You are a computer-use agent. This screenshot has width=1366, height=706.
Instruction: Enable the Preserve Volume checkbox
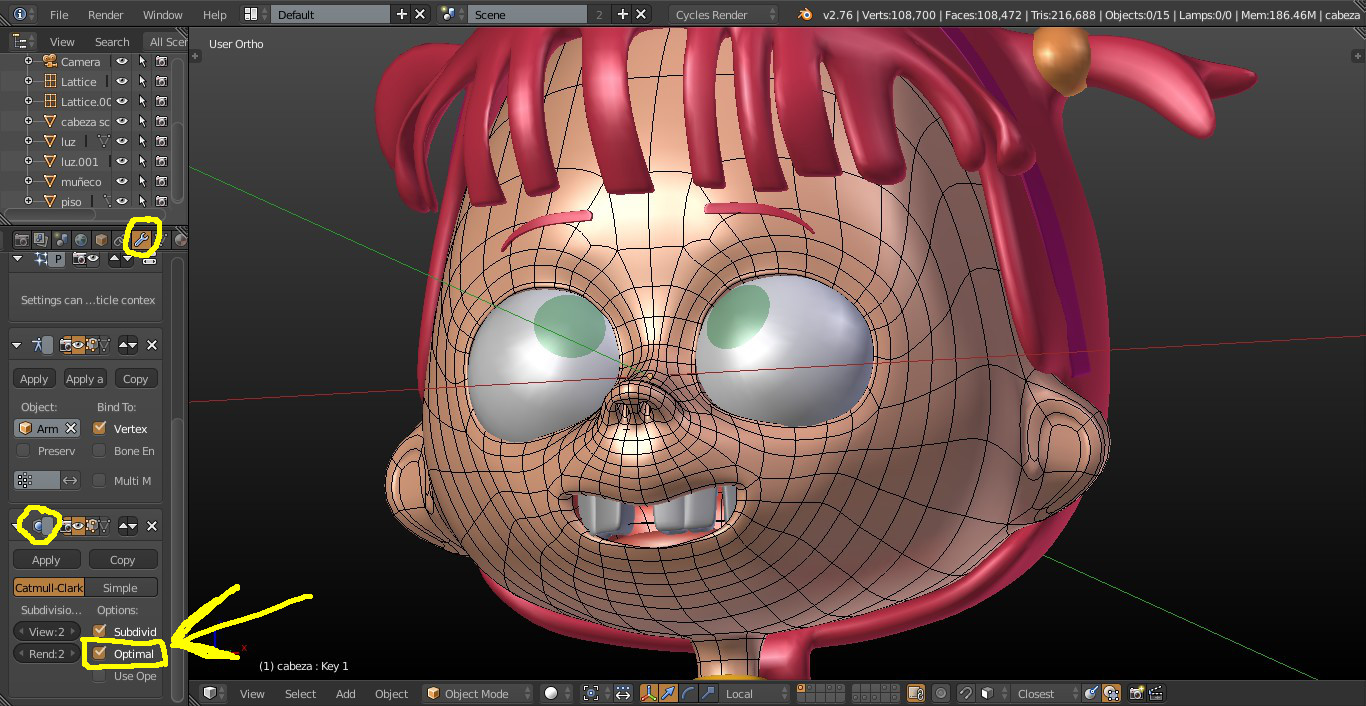click(23, 451)
